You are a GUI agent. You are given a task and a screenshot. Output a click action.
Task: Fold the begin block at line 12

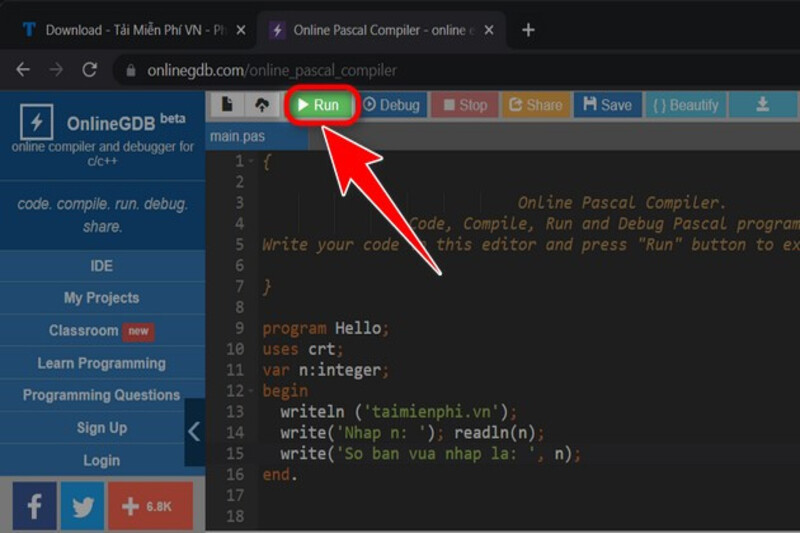[x=249, y=391]
